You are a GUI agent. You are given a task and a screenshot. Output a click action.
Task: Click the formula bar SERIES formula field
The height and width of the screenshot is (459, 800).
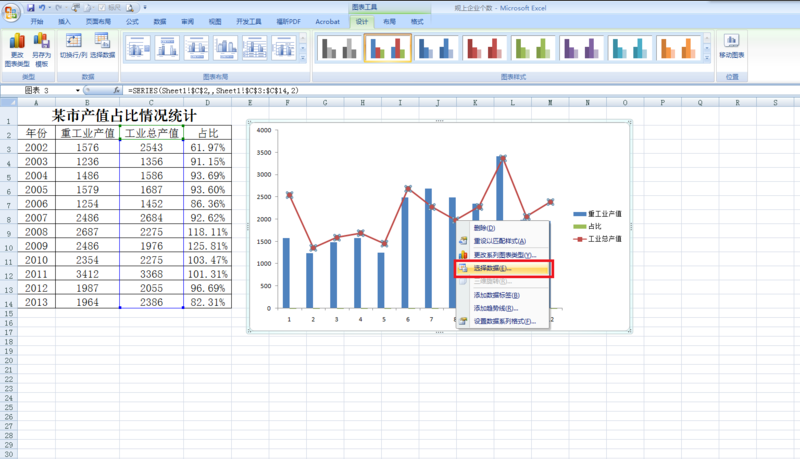tap(459, 90)
